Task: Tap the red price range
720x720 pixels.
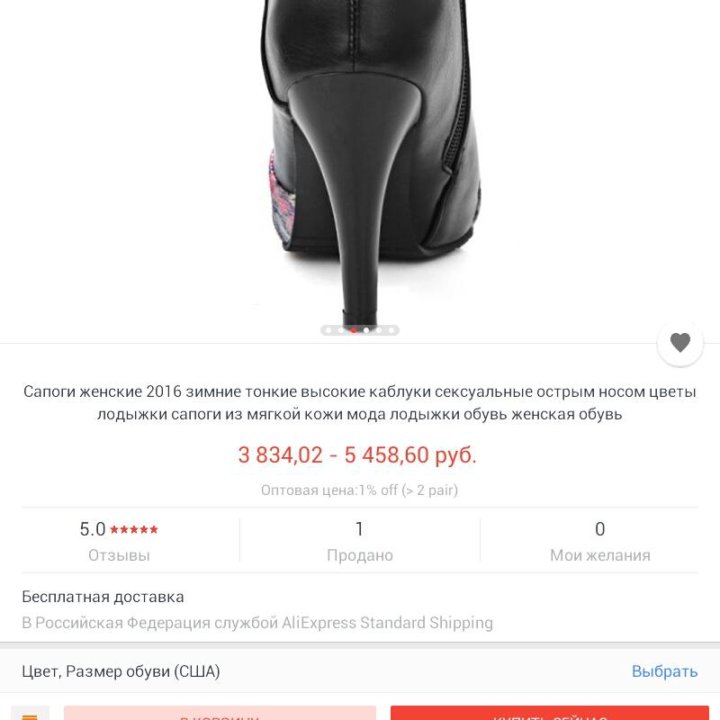Action: tap(357, 455)
